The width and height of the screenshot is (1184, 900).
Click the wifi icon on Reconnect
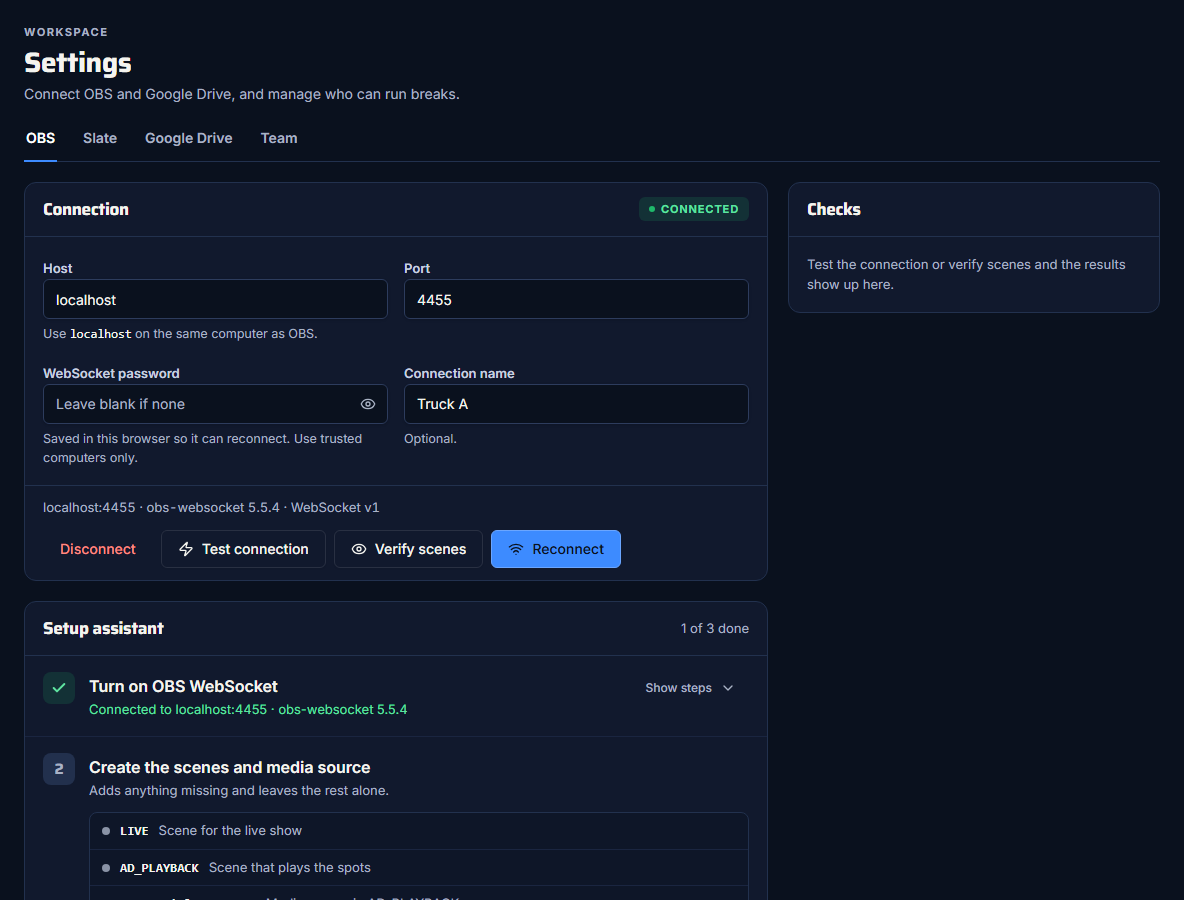[516, 549]
